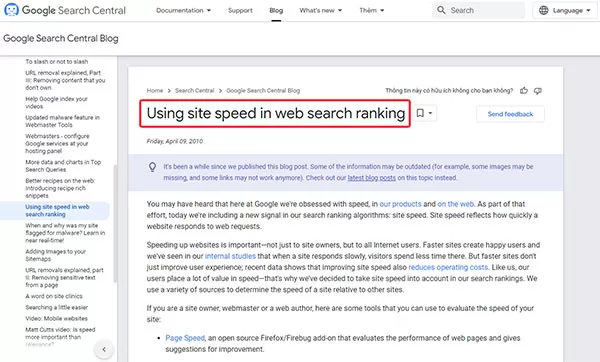Open the Language selector dropdown
This screenshot has height=362, width=600.
pyautogui.click(x=565, y=10)
